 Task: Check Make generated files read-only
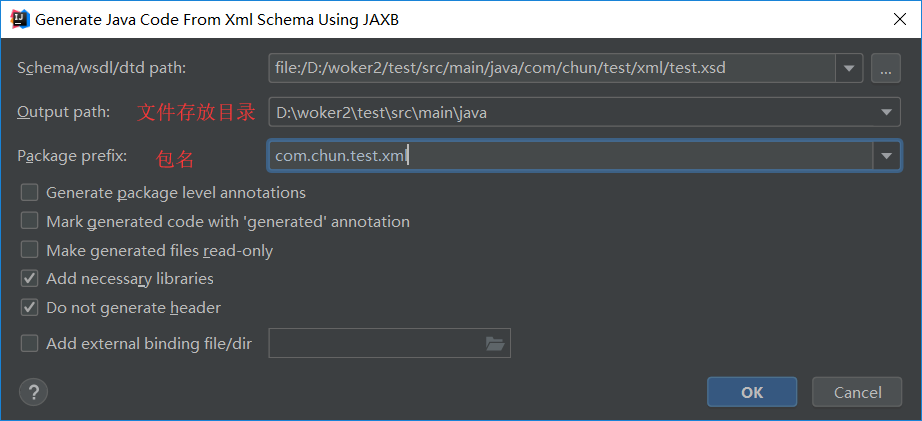click(30, 250)
